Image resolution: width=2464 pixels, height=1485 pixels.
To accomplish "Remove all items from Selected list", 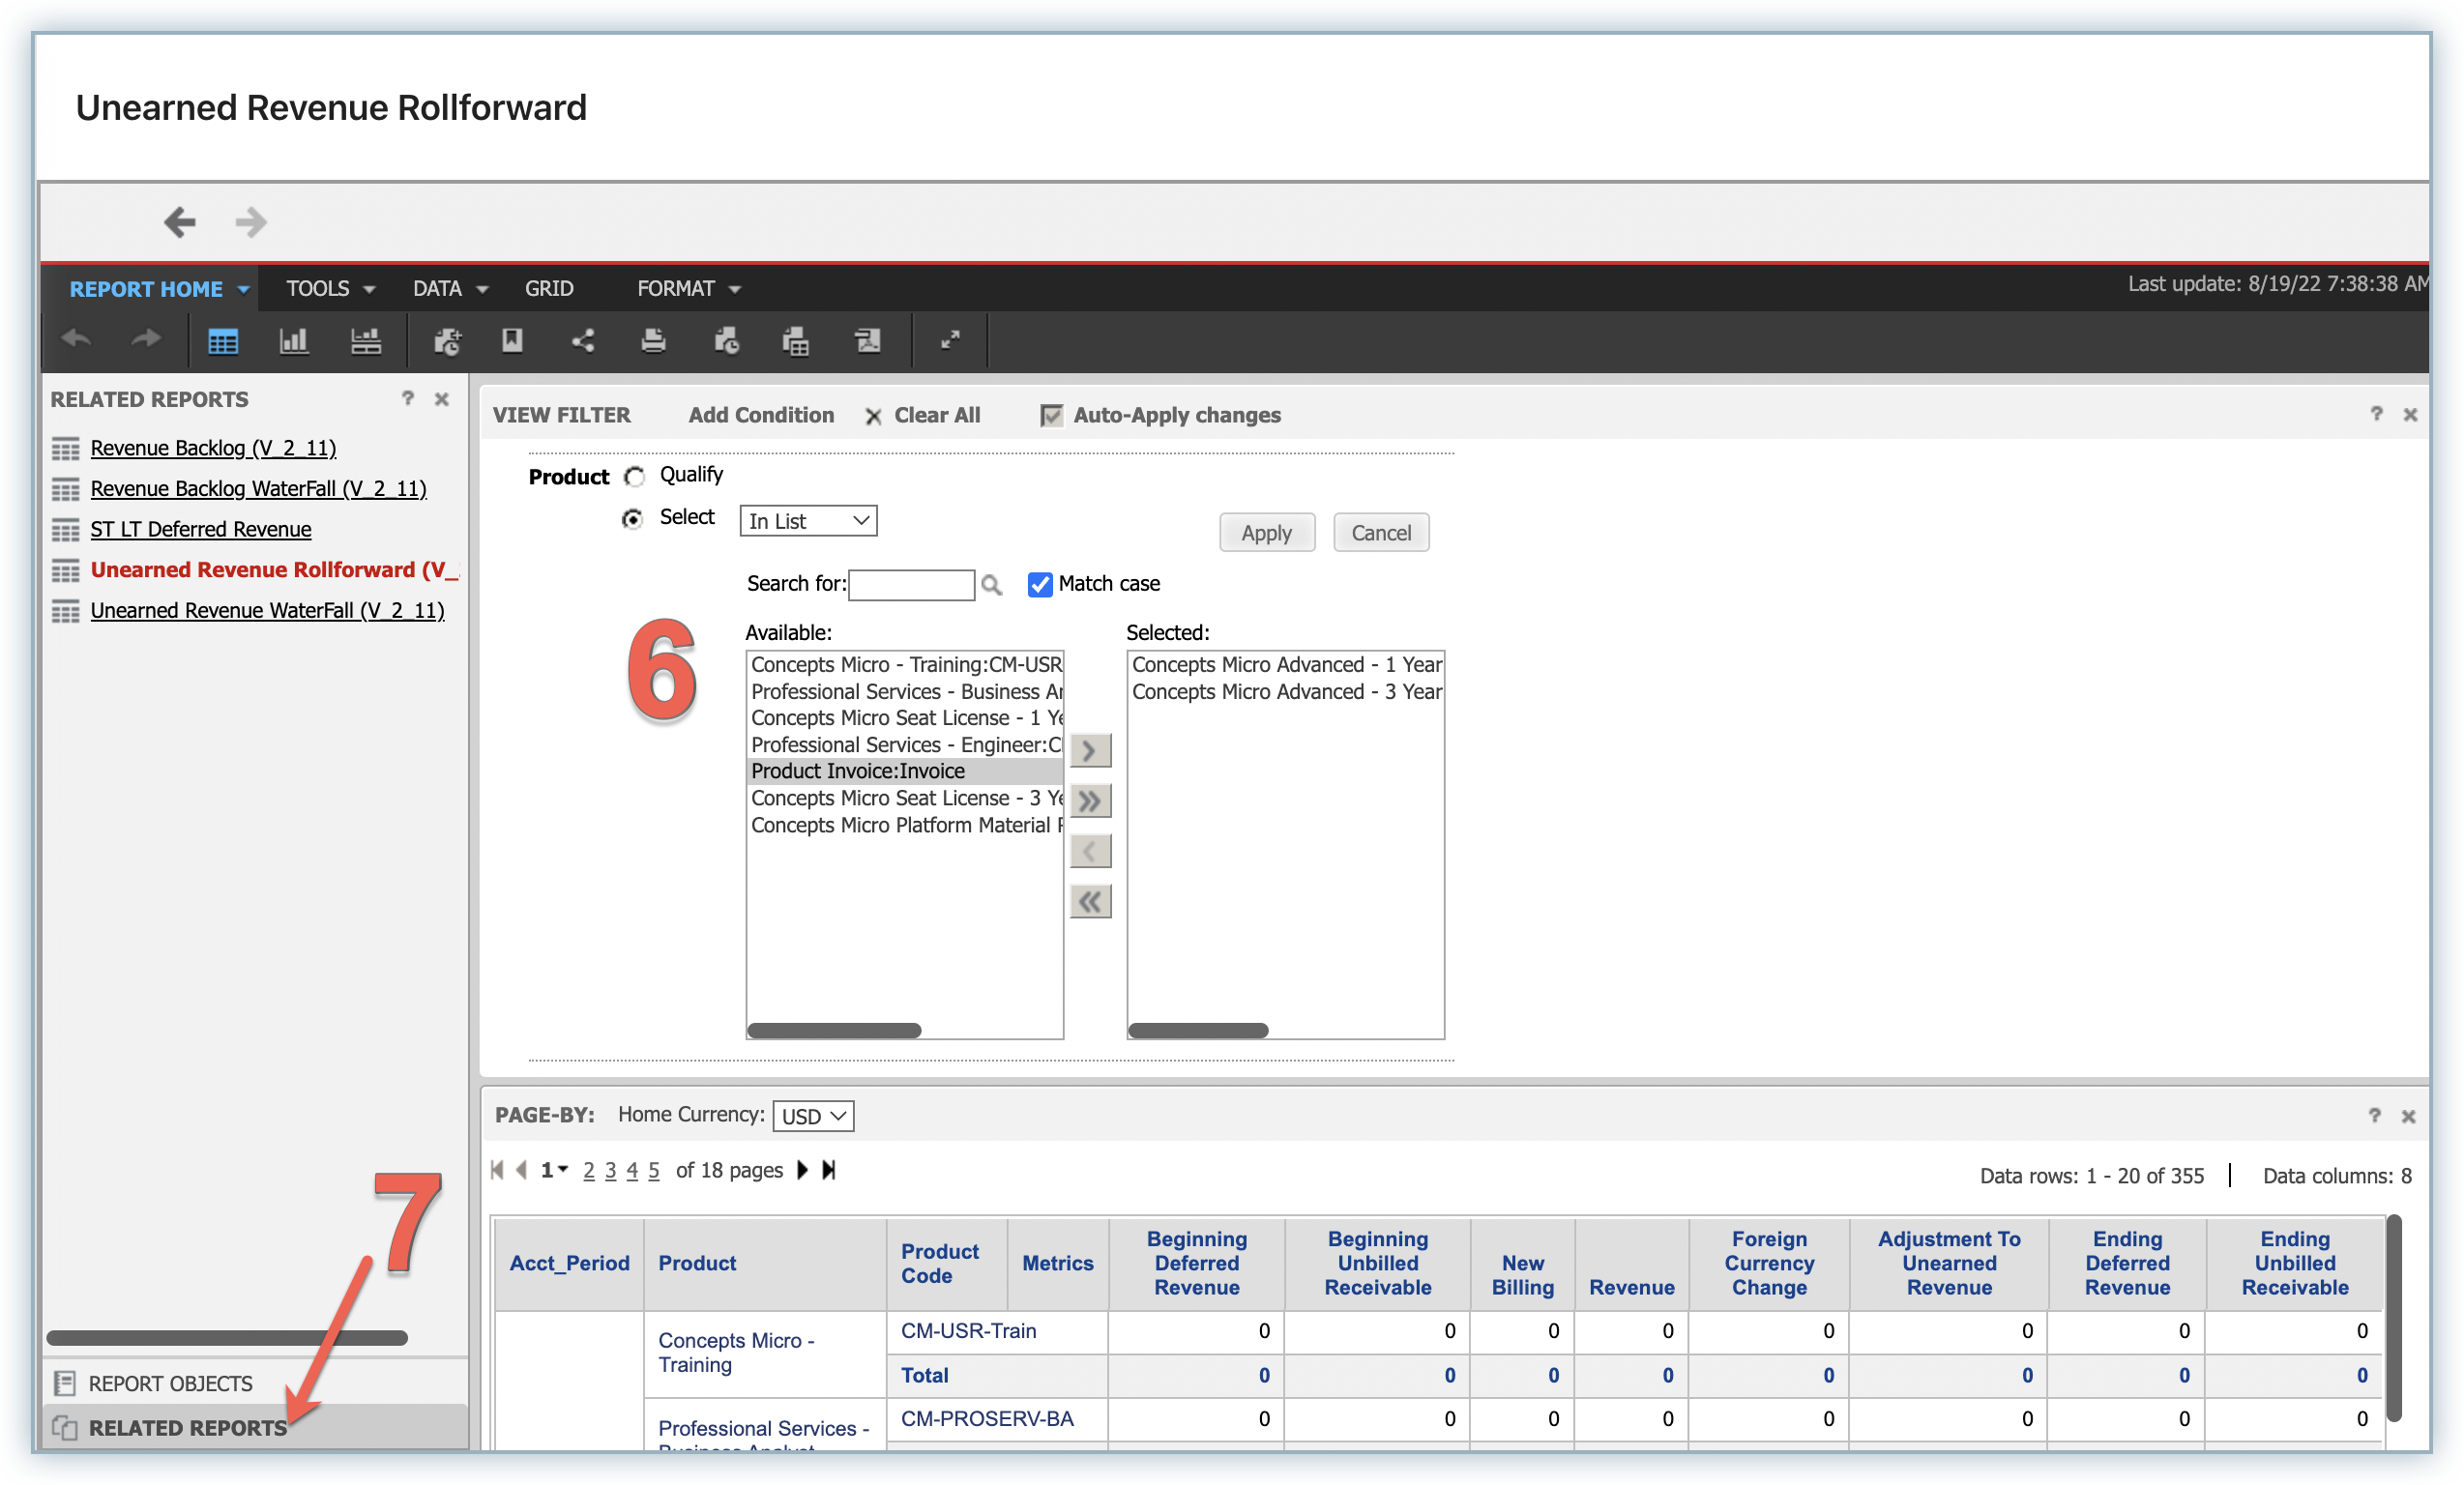I will pos(1090,902).
